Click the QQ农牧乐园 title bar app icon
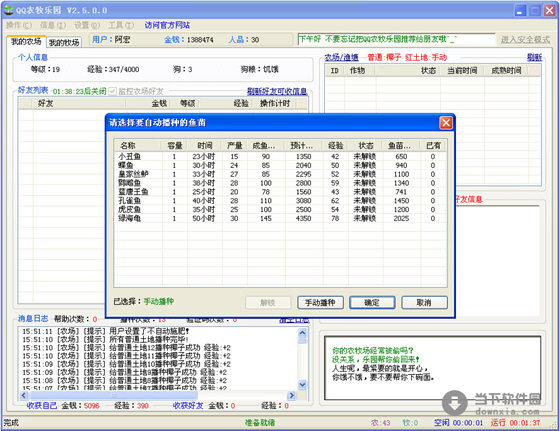 (x=8, y=10)
